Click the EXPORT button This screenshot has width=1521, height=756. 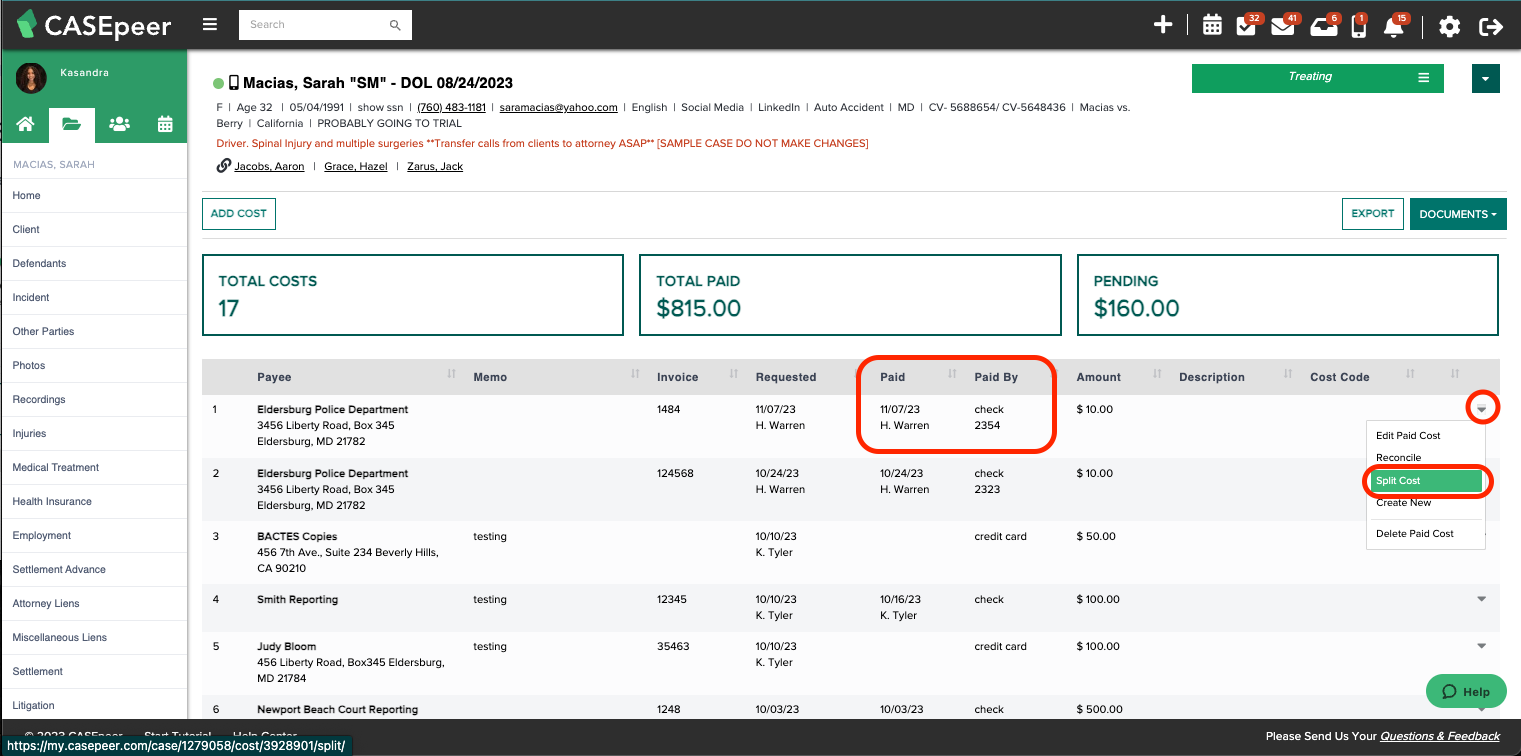(x=1373, y=214)
